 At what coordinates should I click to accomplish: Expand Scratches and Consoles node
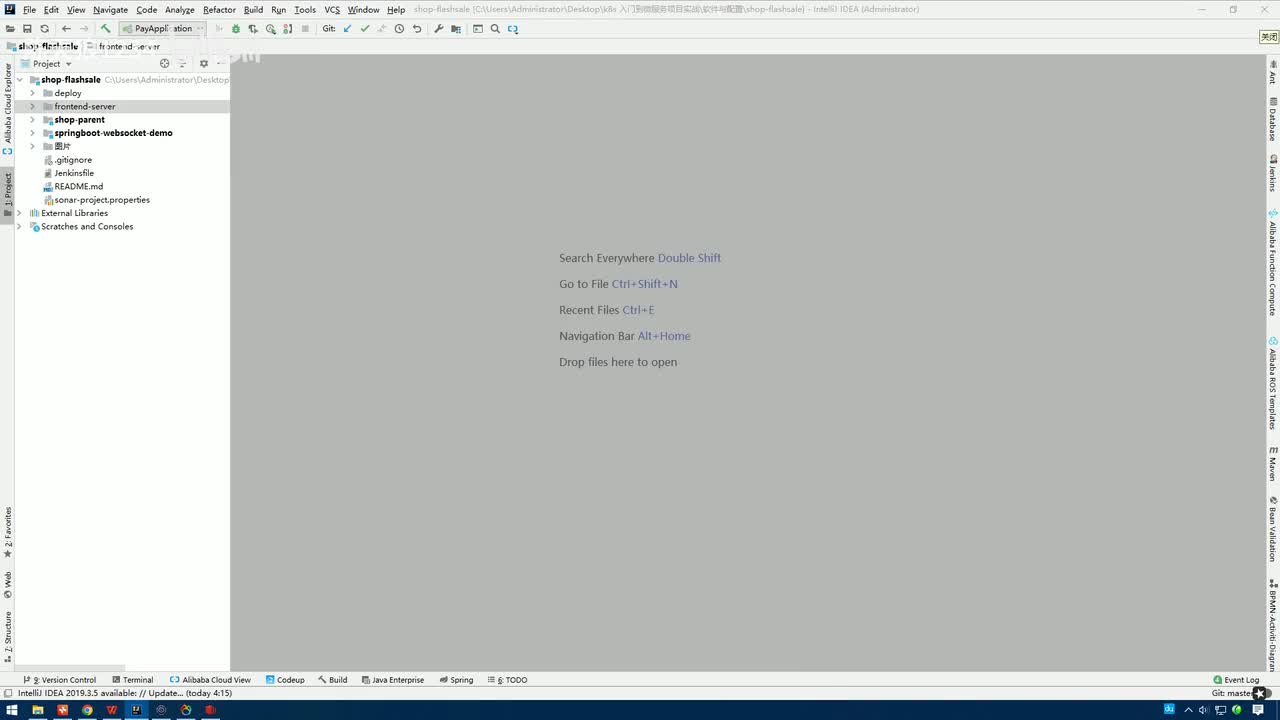coord(20,226)
